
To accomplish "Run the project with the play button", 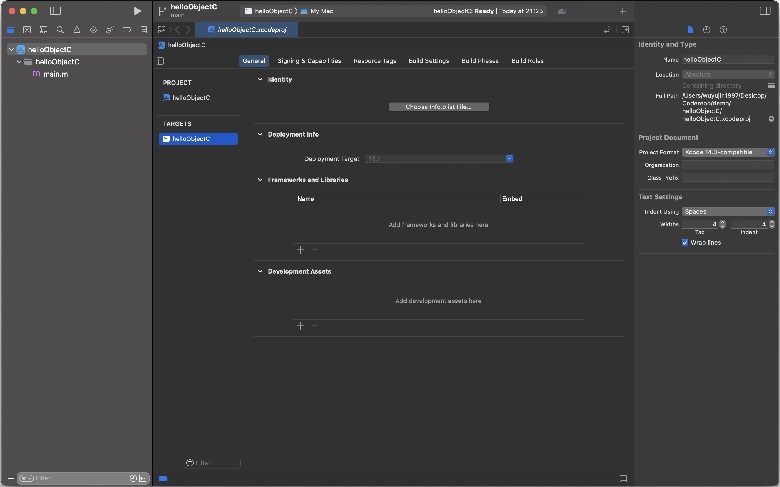I will click(x=137, y=11).
